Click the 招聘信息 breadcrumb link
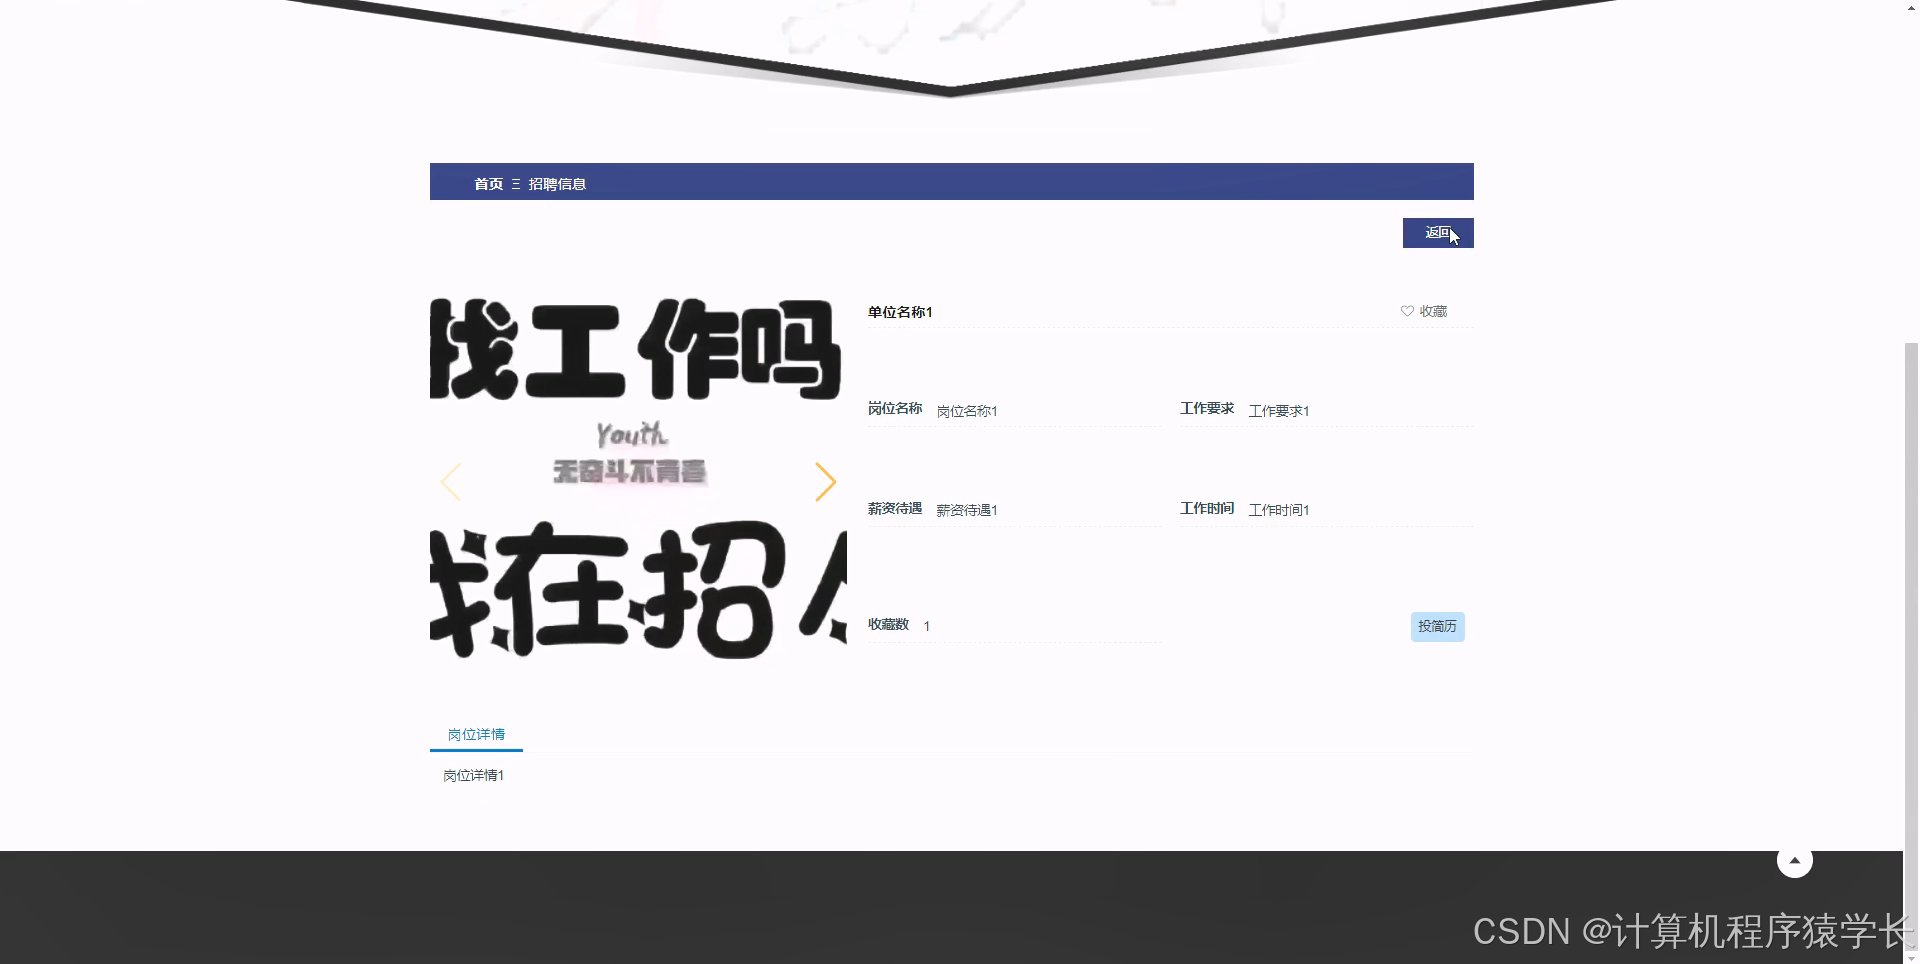This screenshot has width=1920, height=964. point(557,183)
